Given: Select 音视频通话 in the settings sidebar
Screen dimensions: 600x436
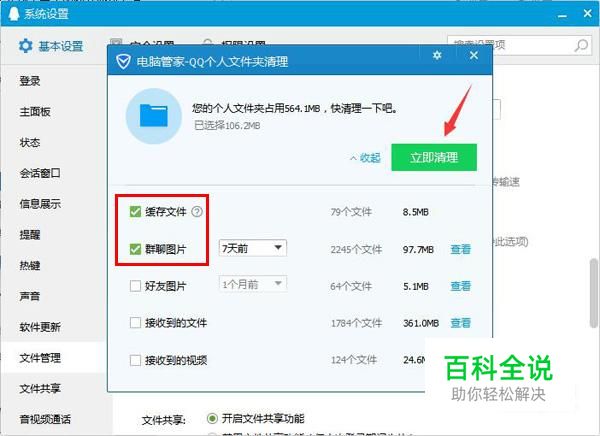Looking at the screenshot, I should [x=45, y=419].
